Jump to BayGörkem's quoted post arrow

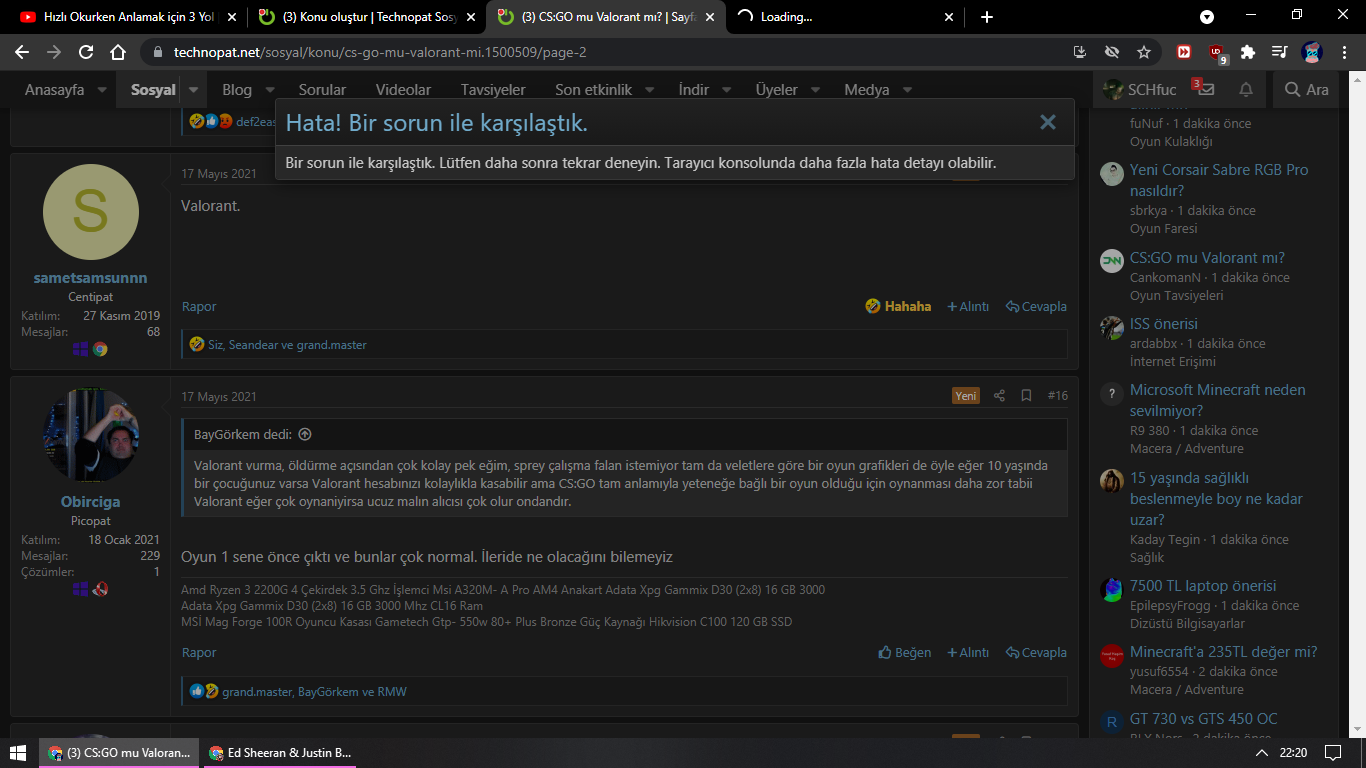tap(305, 435)
